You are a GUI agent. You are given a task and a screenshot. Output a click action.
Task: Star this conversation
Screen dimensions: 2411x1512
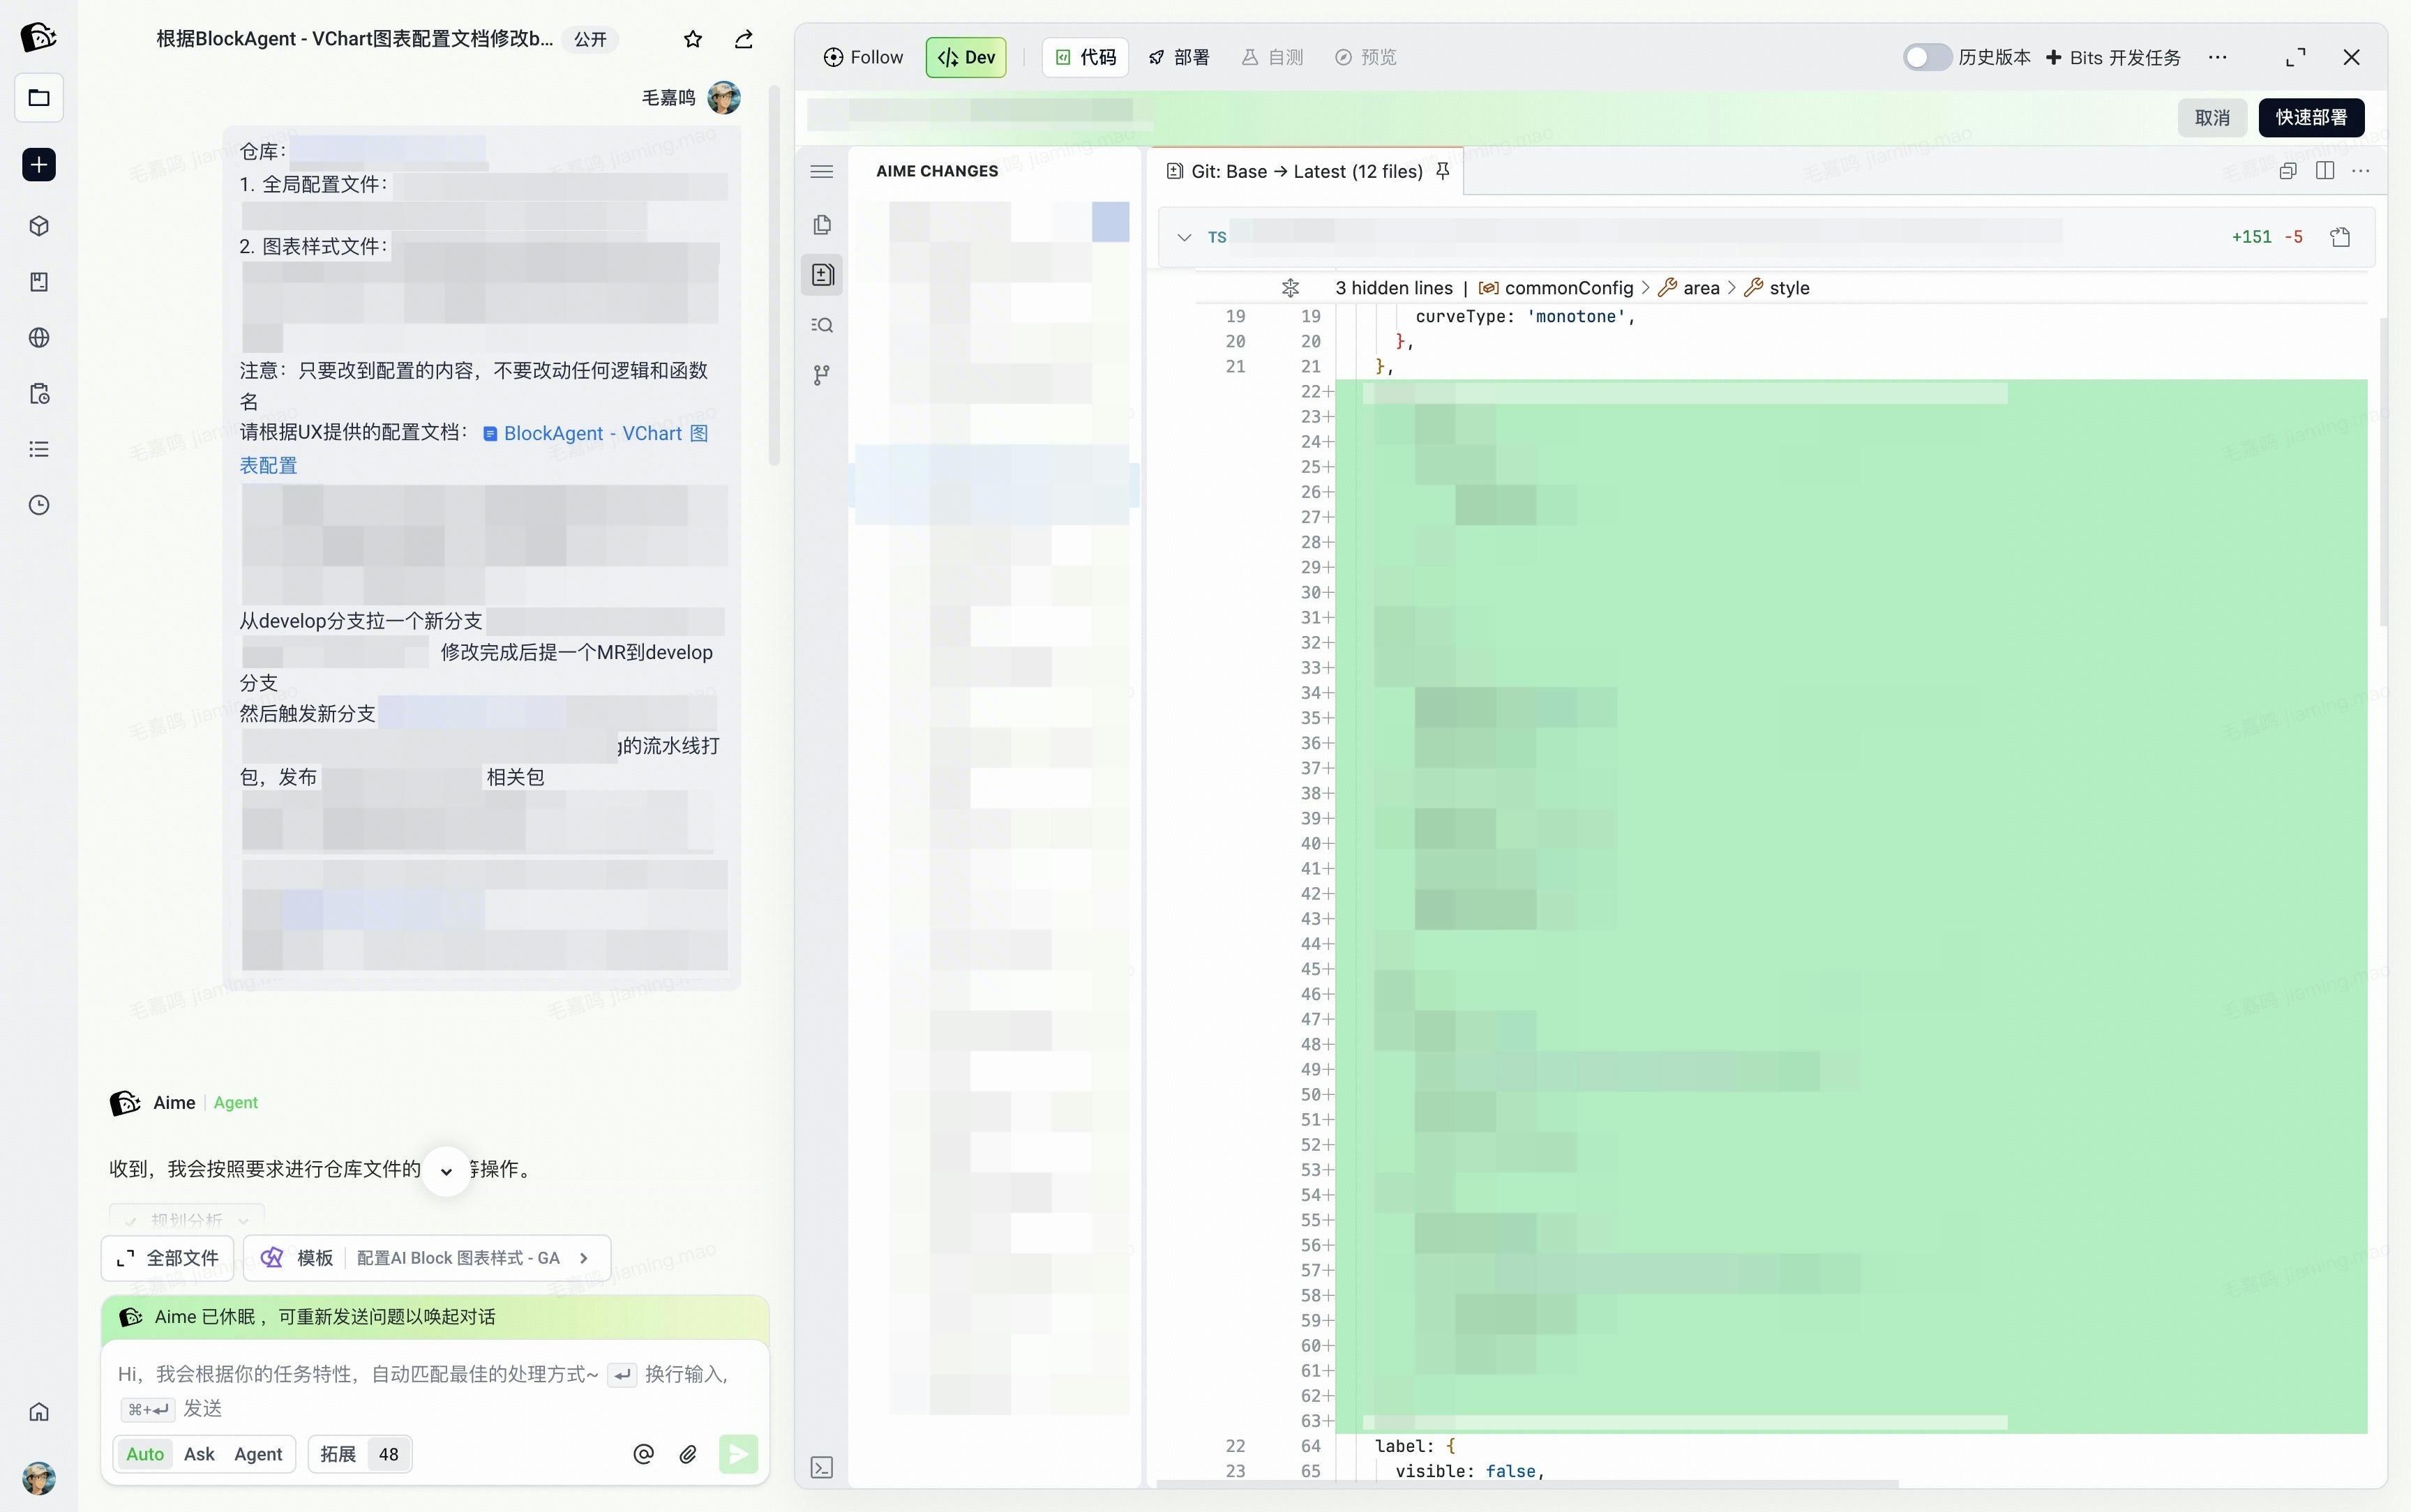tap(693, 39)
